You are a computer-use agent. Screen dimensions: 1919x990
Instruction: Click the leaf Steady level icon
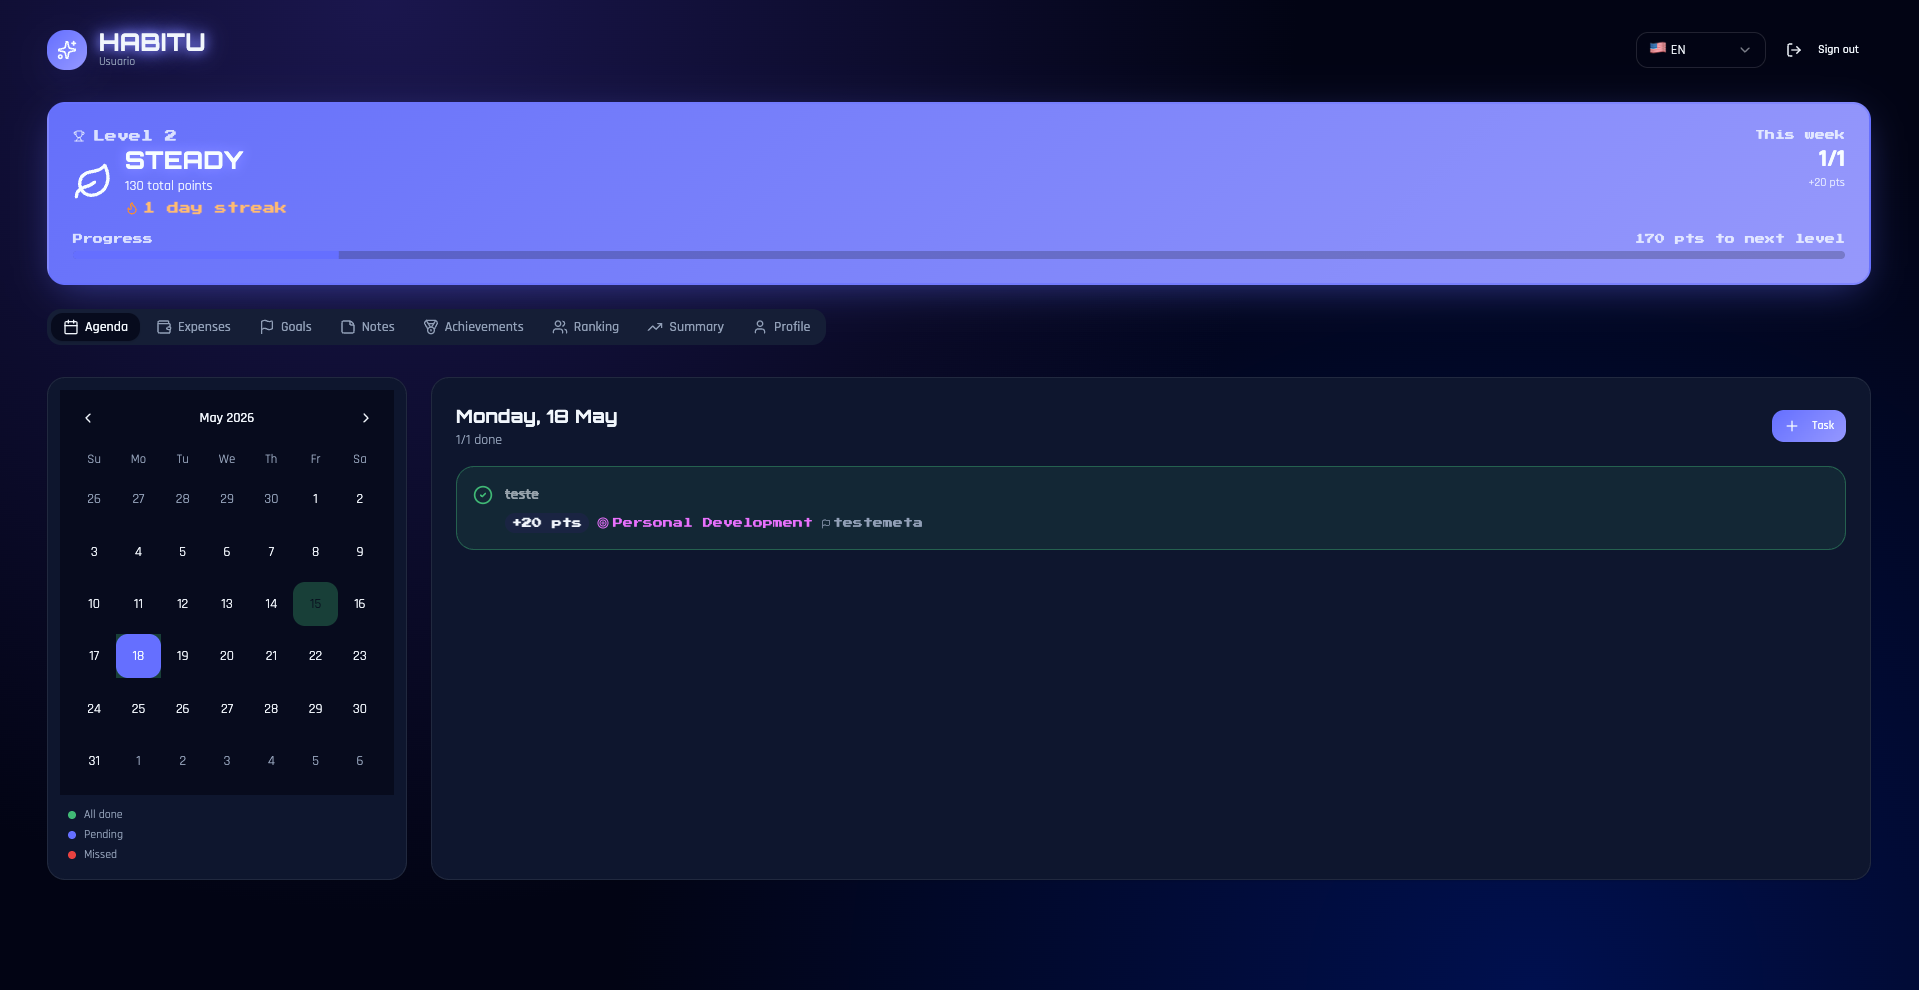(92, 182)
